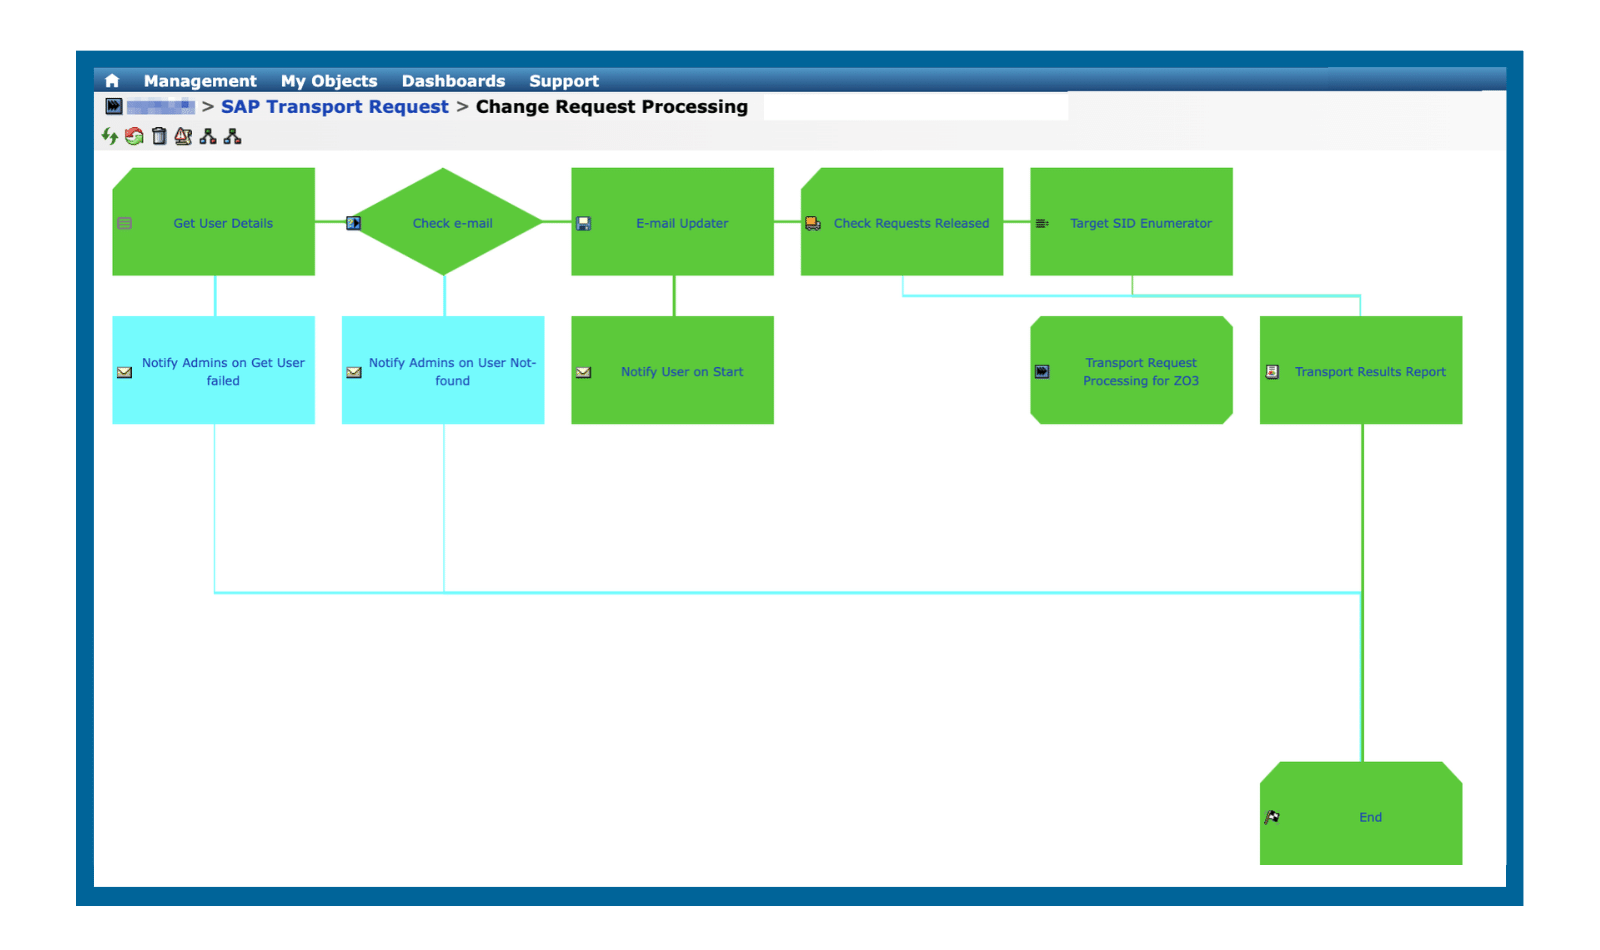Image resolution: width=1600 pixels, height=950 pixels.
Task: Click the truck icon on Check Requests Released
Action: [x=811, y=223]
